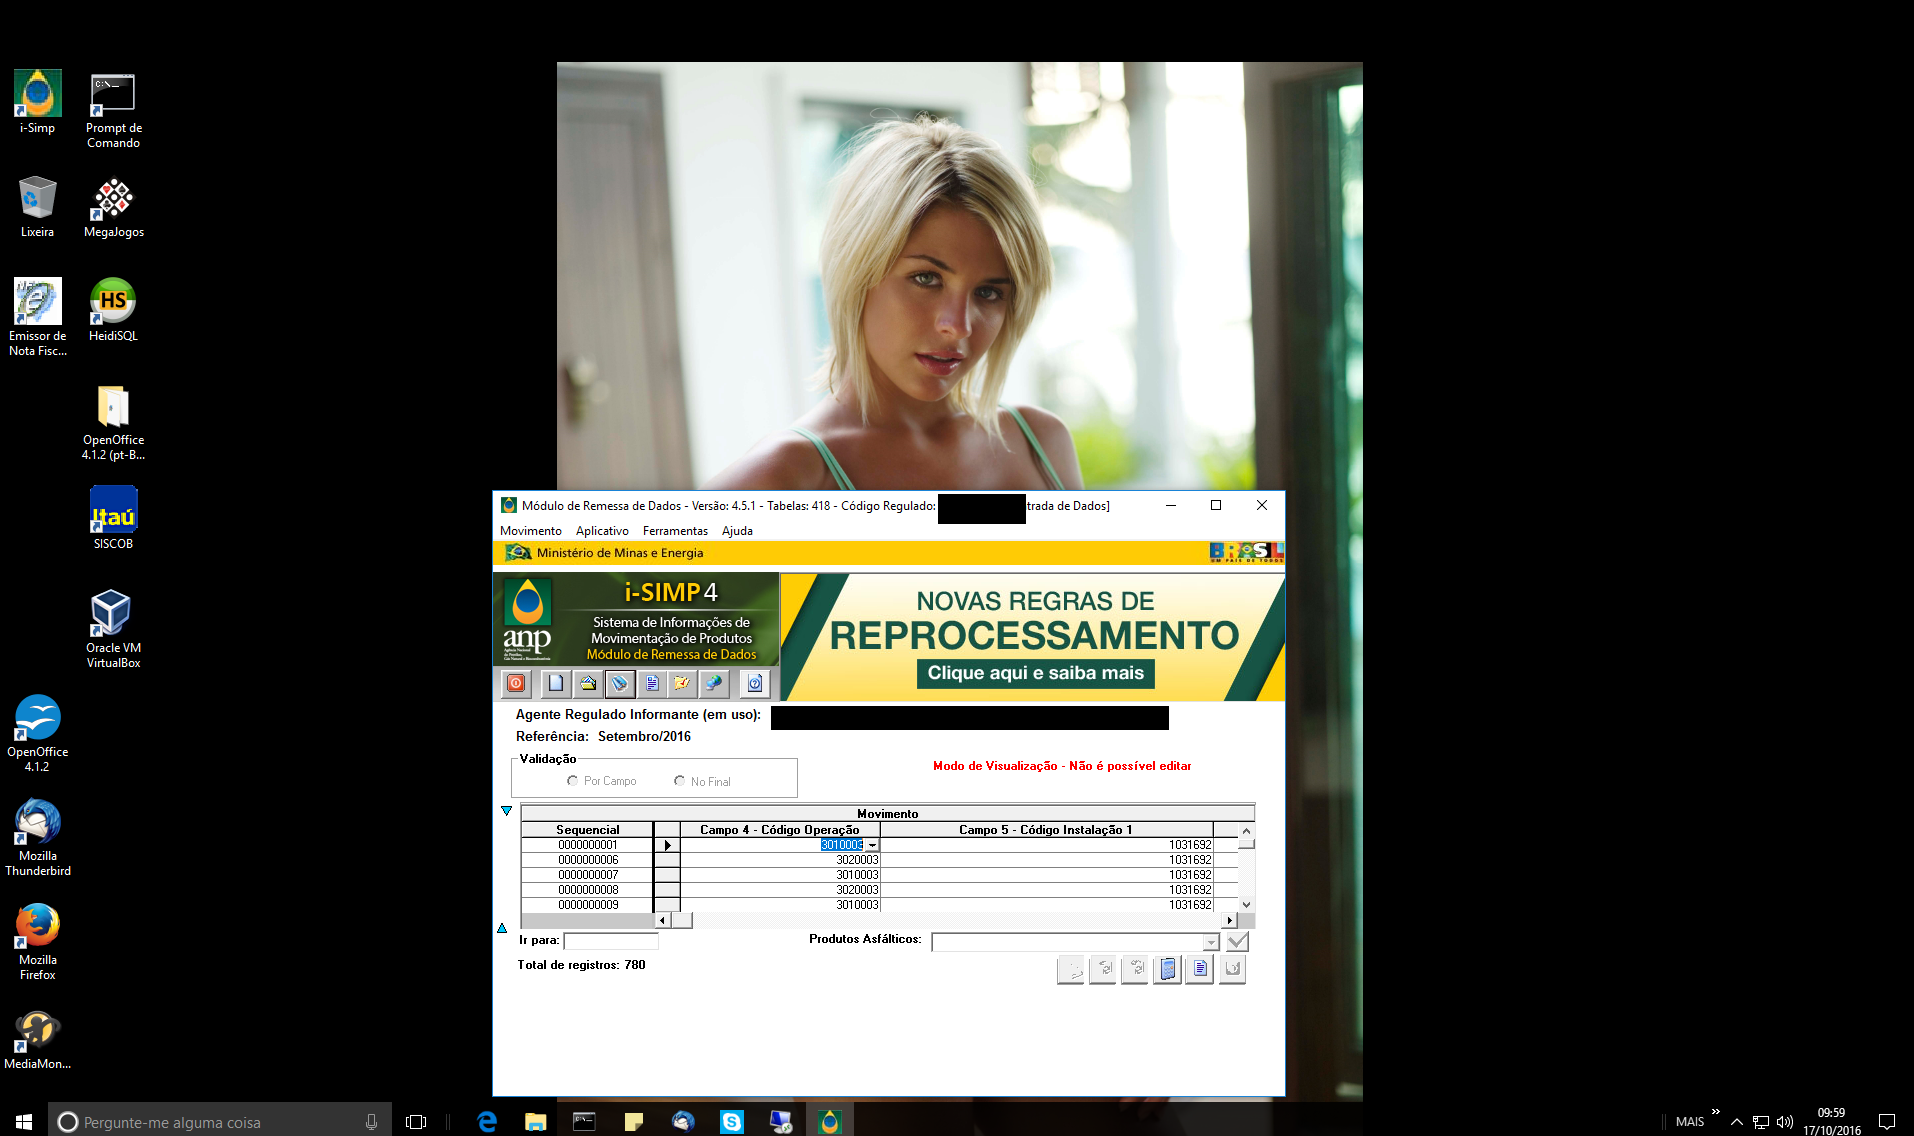The height and width of the screenshot is (1136, 1914).
Task: Click the grid's vertical scroll-down arrow
Action: (1246, 904)
